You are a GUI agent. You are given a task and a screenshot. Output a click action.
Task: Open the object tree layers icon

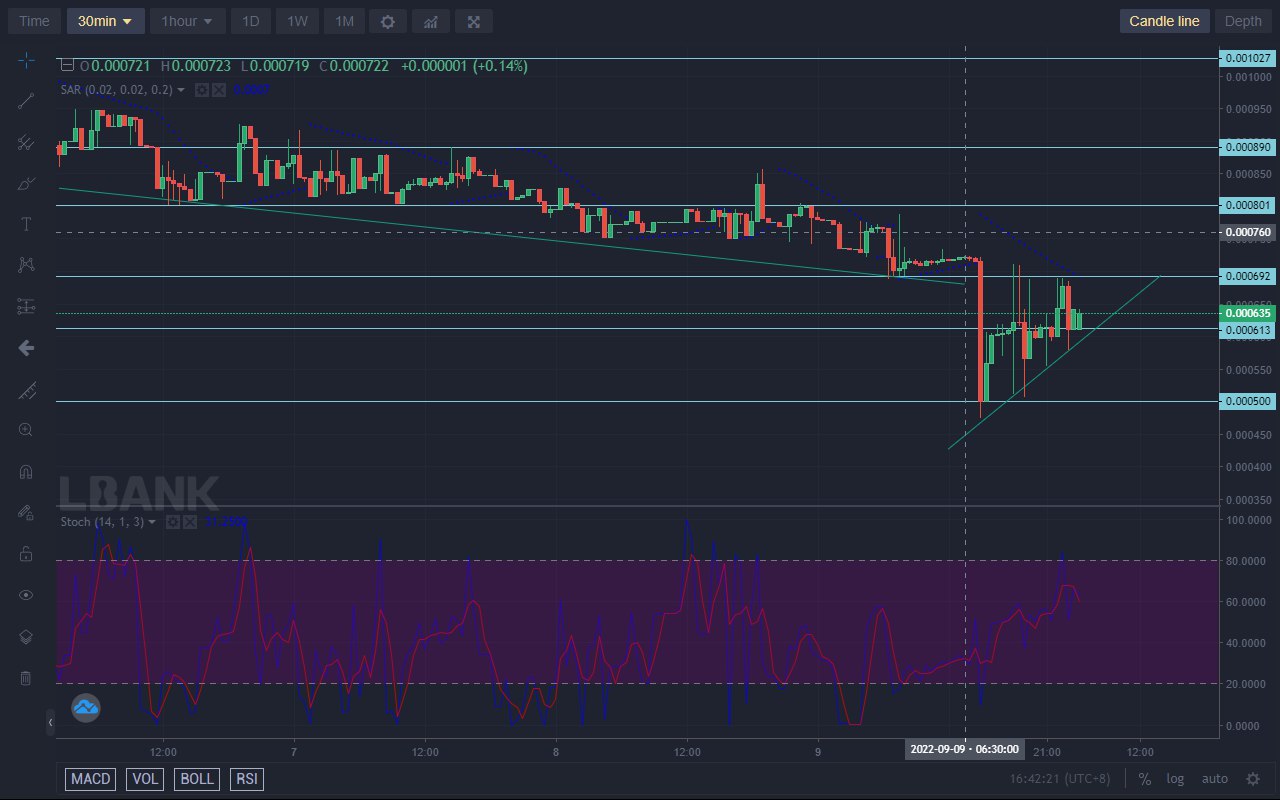tap(26, 637)
